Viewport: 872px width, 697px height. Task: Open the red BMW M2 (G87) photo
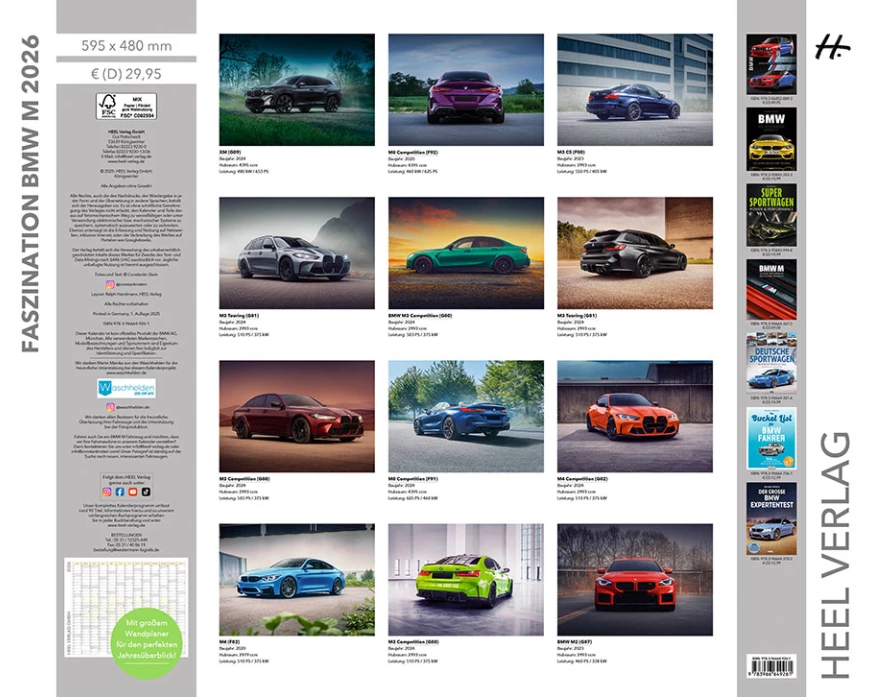point(635,579)
